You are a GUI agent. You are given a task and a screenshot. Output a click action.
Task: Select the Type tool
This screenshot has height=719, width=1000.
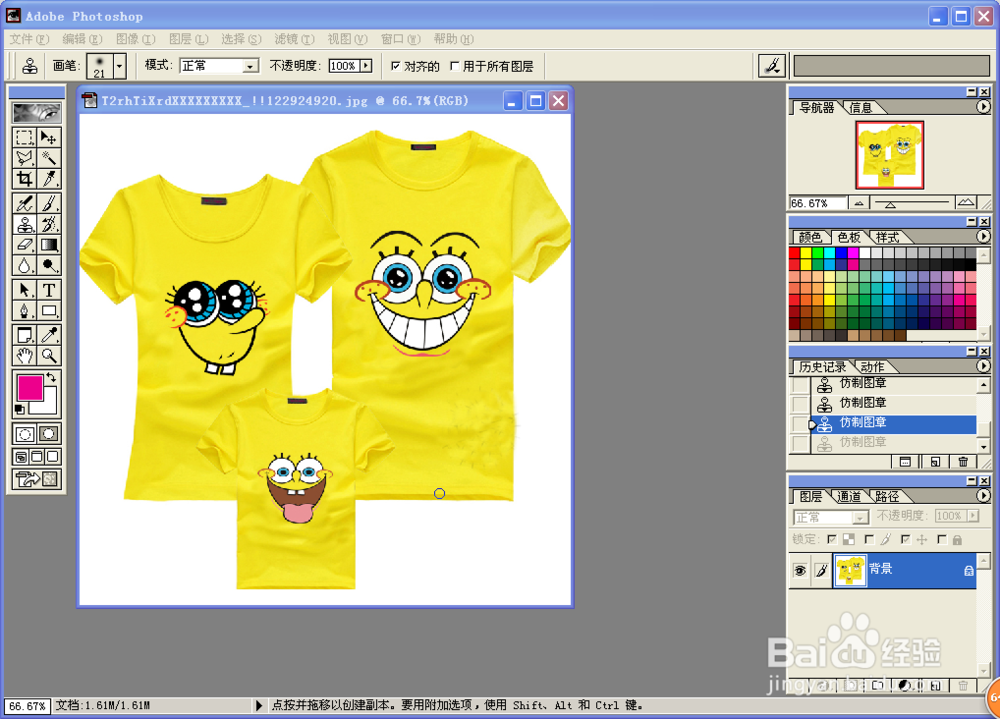48,290
